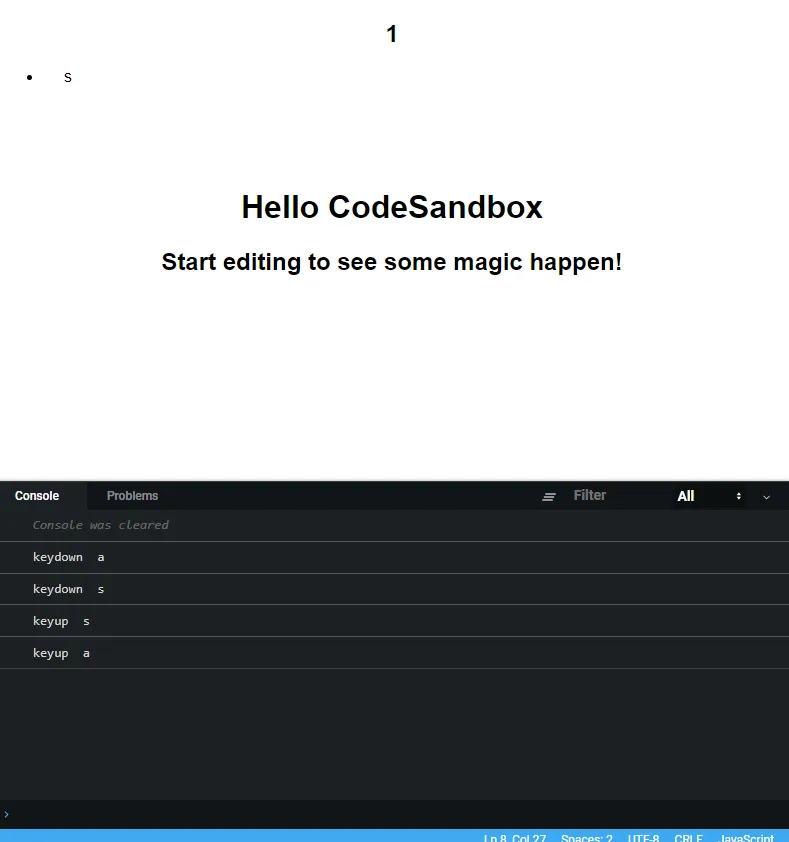
Task: Select the 'keydown a' console log entry
Action: tap(394, 557)
